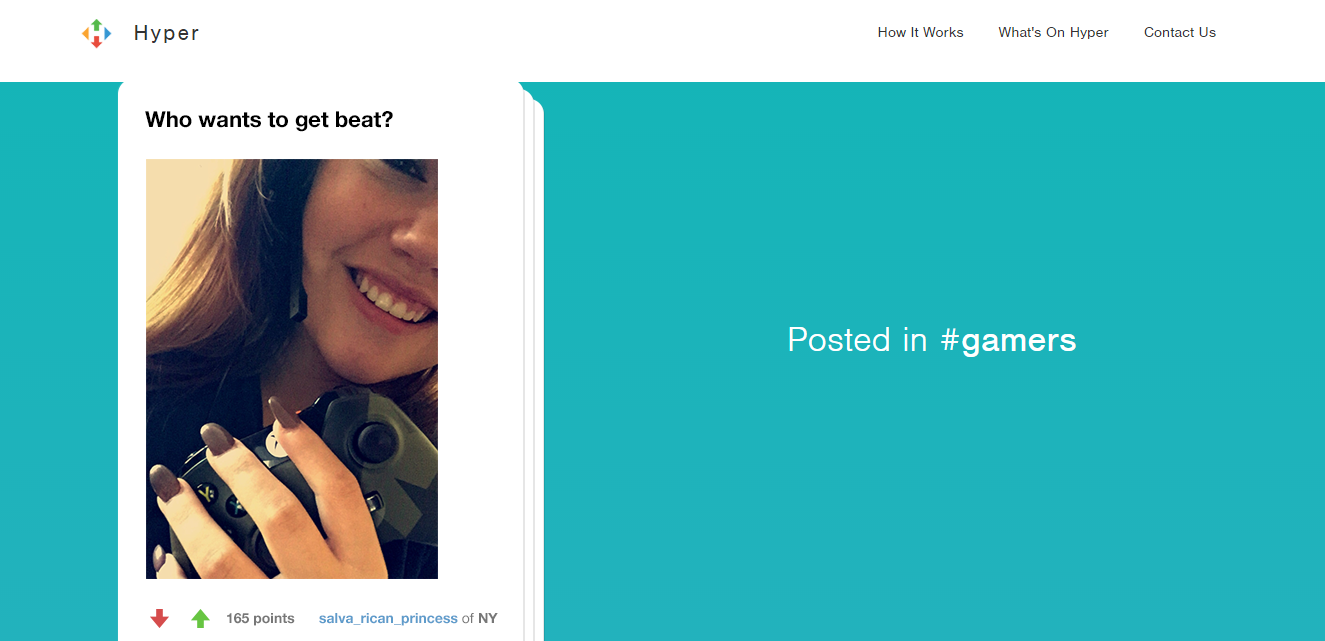The width and height of the screenshot is (1325, 641).
Task: Click the Hyper colorful arrows logo
Action: pos(96,33)
